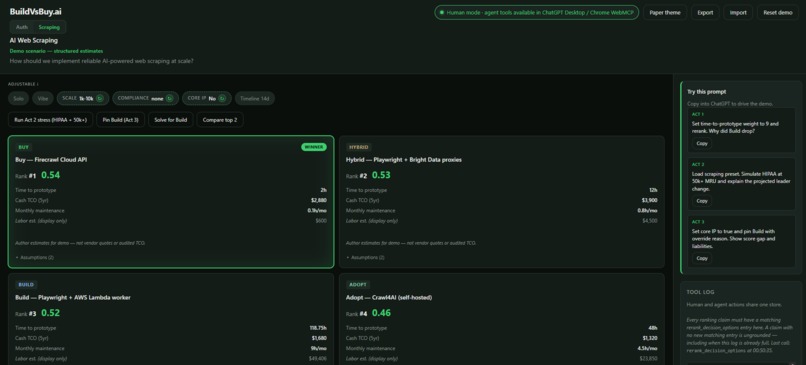Click the WINNER badge on Buy card
The height and width of the screenshot is (365, 806).
(x=314, y=147)
